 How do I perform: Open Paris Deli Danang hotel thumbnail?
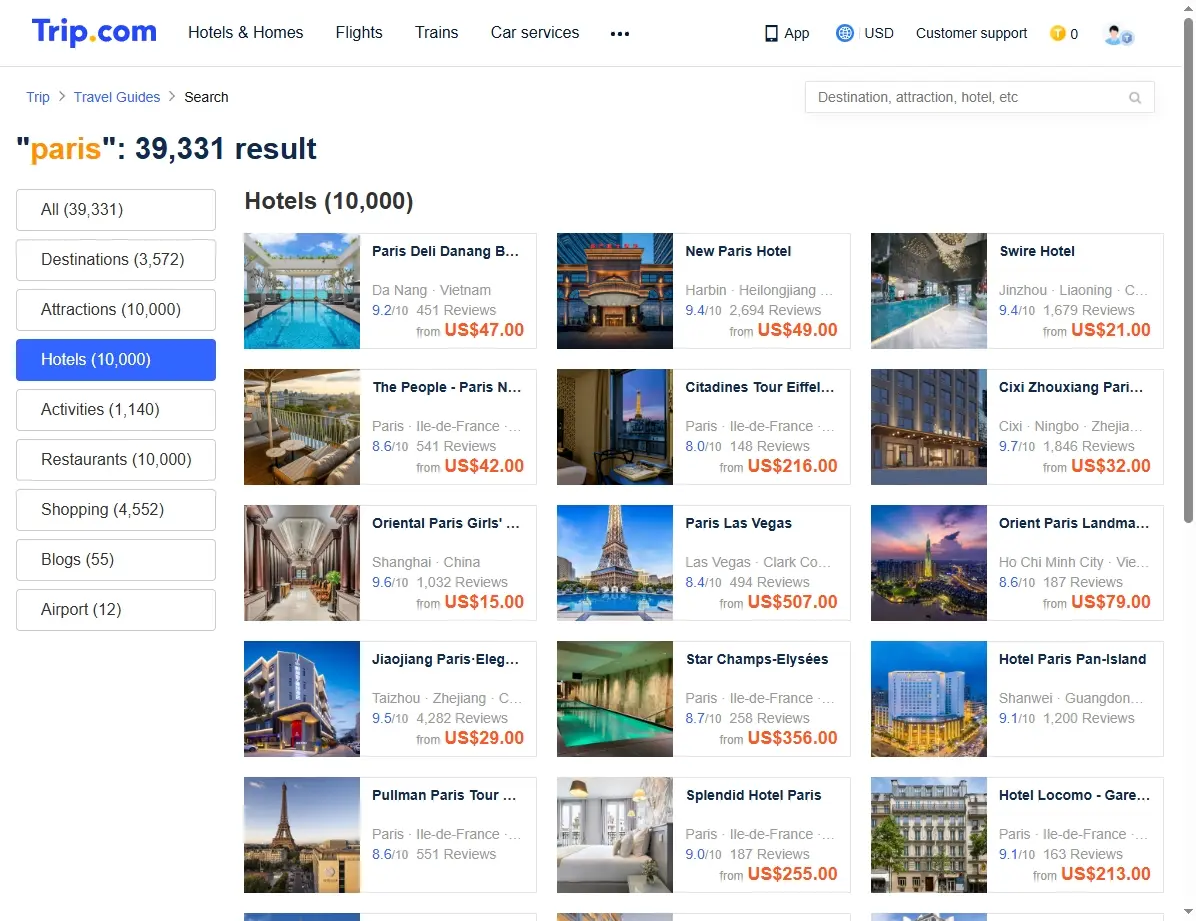(x=302, y=291)
